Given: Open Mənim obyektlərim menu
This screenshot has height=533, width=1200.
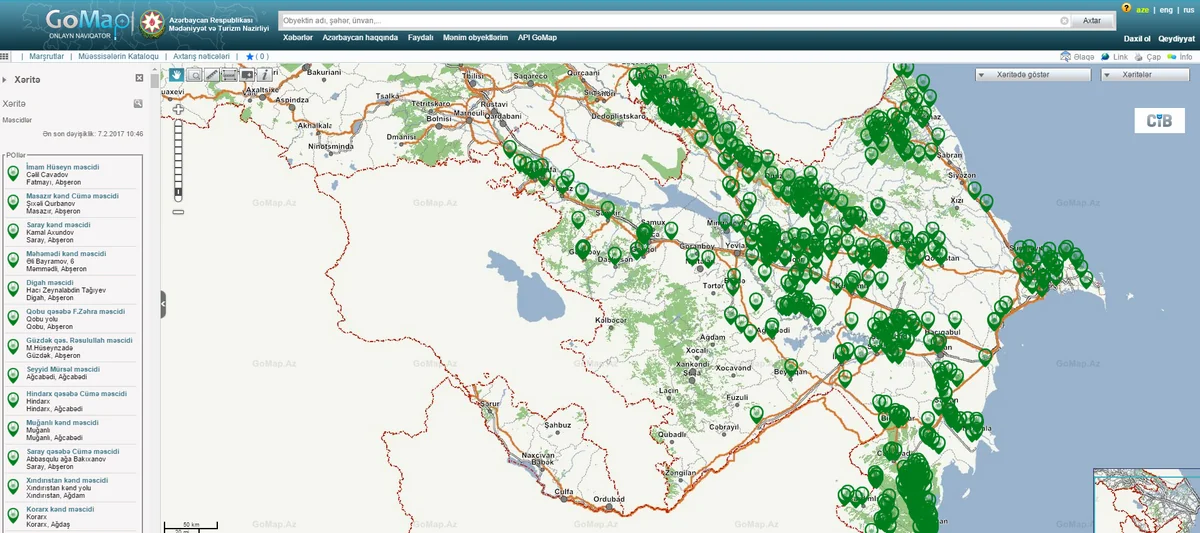Looking at the screenshot, I should tap(475, 38).
